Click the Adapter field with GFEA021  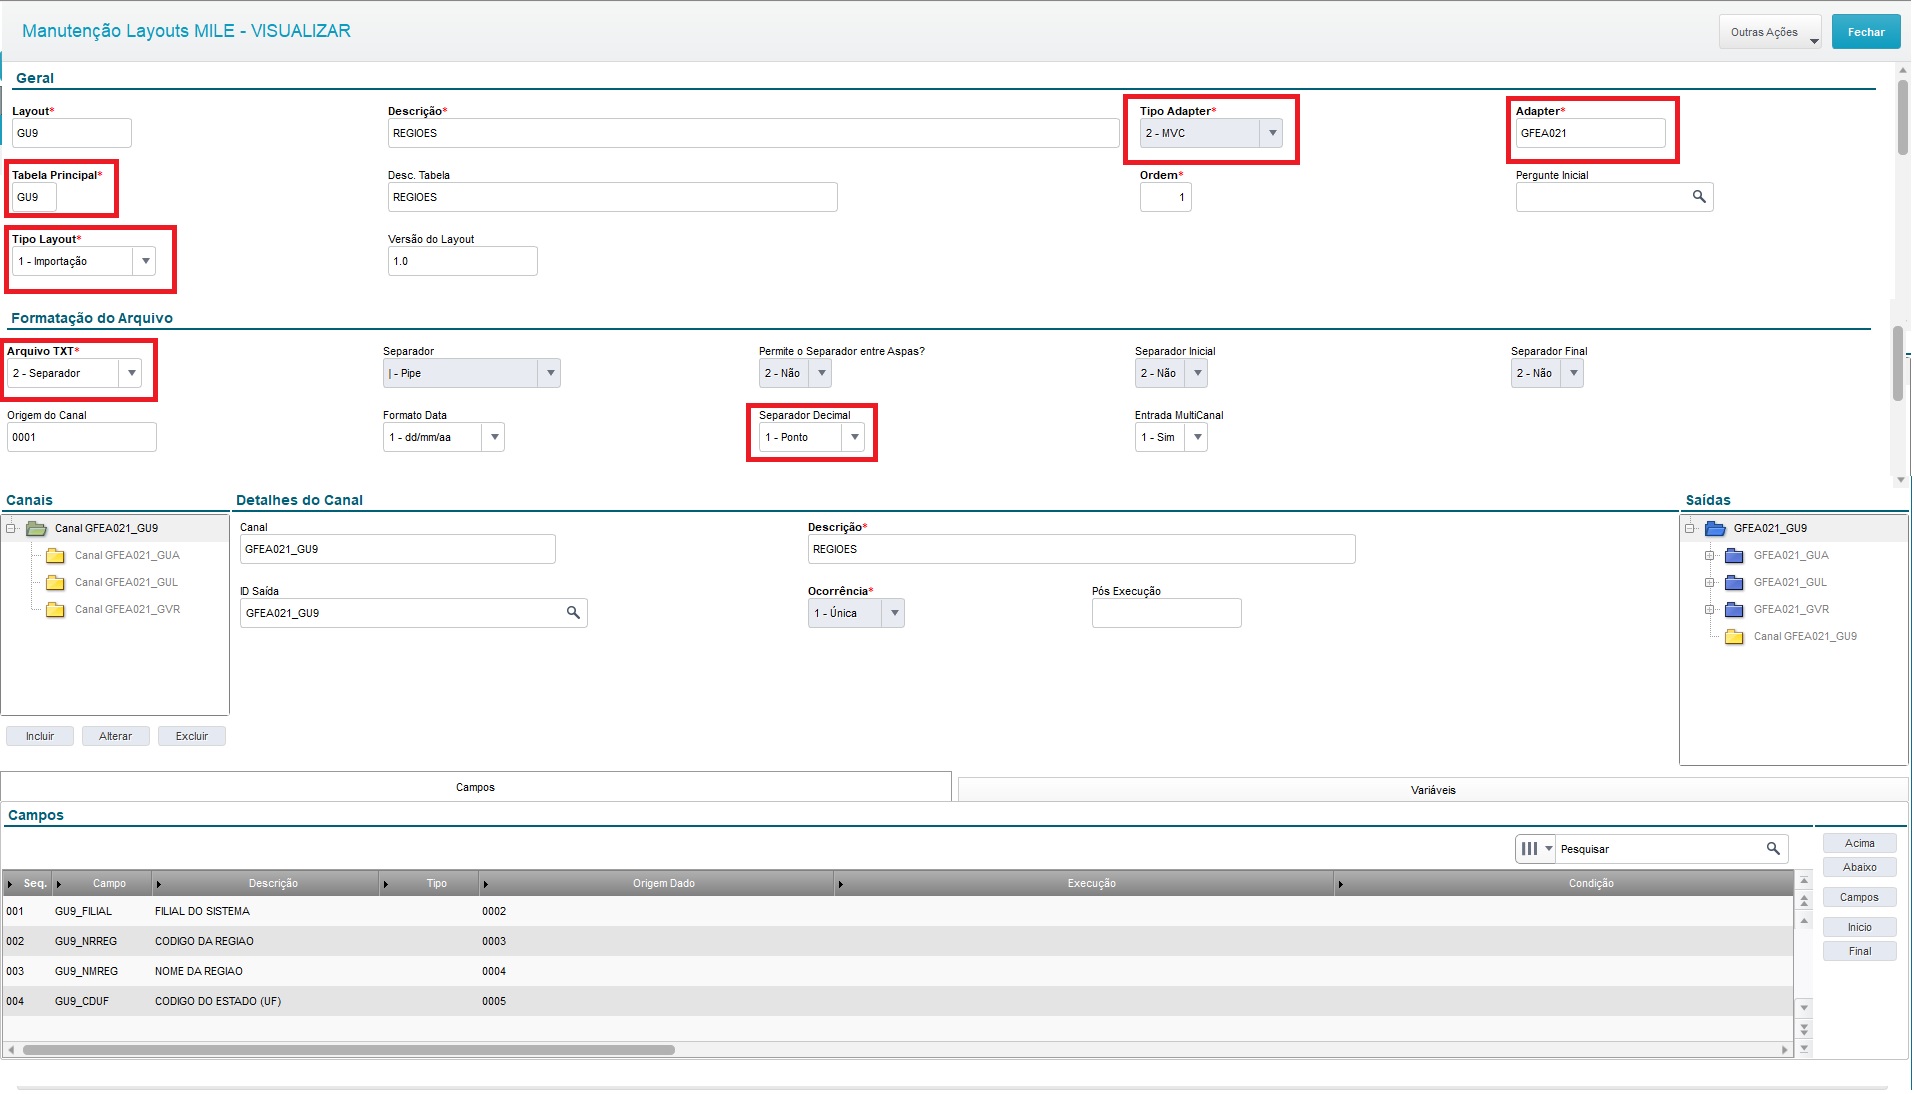[1591, 133]
